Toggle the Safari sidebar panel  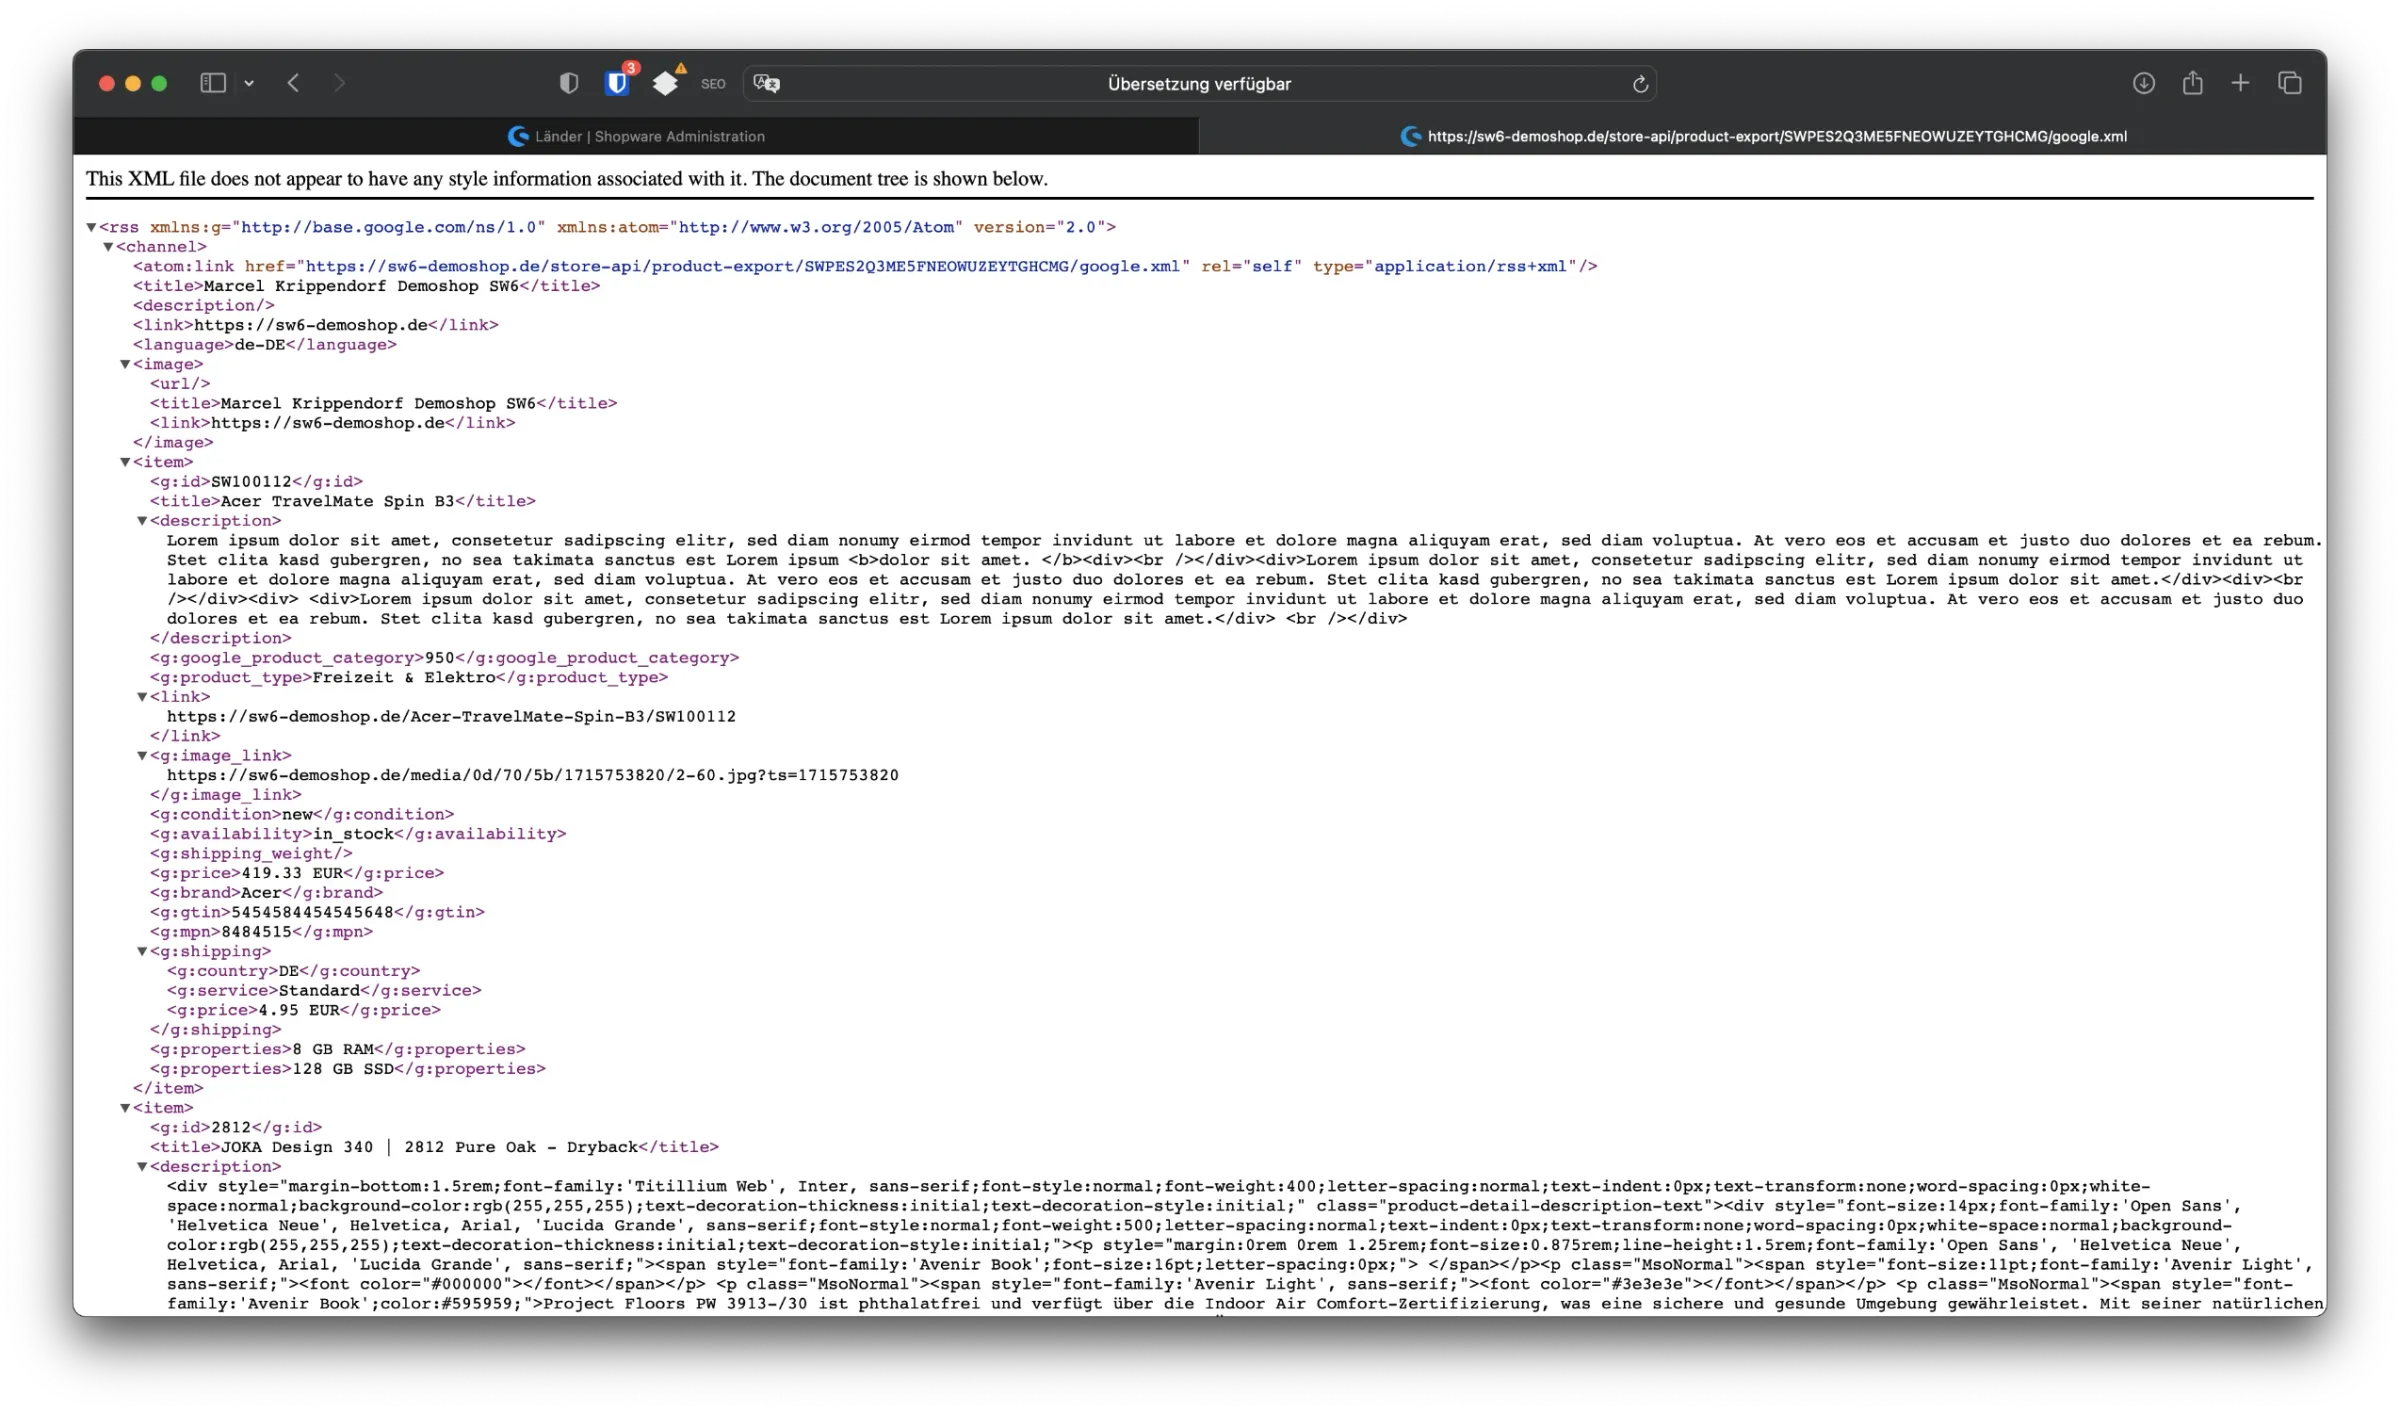click(212, 83)
